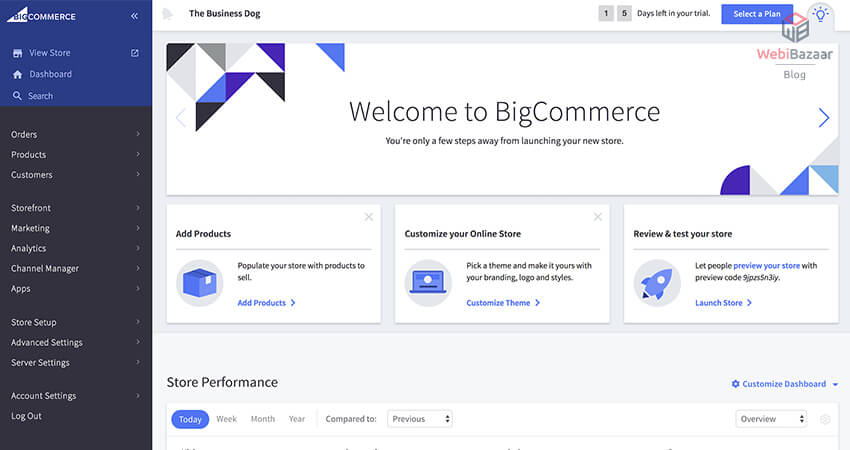Go to previous welcome banner slide
The width and height of the screenshot is (850, 450).
pos(181,118)
